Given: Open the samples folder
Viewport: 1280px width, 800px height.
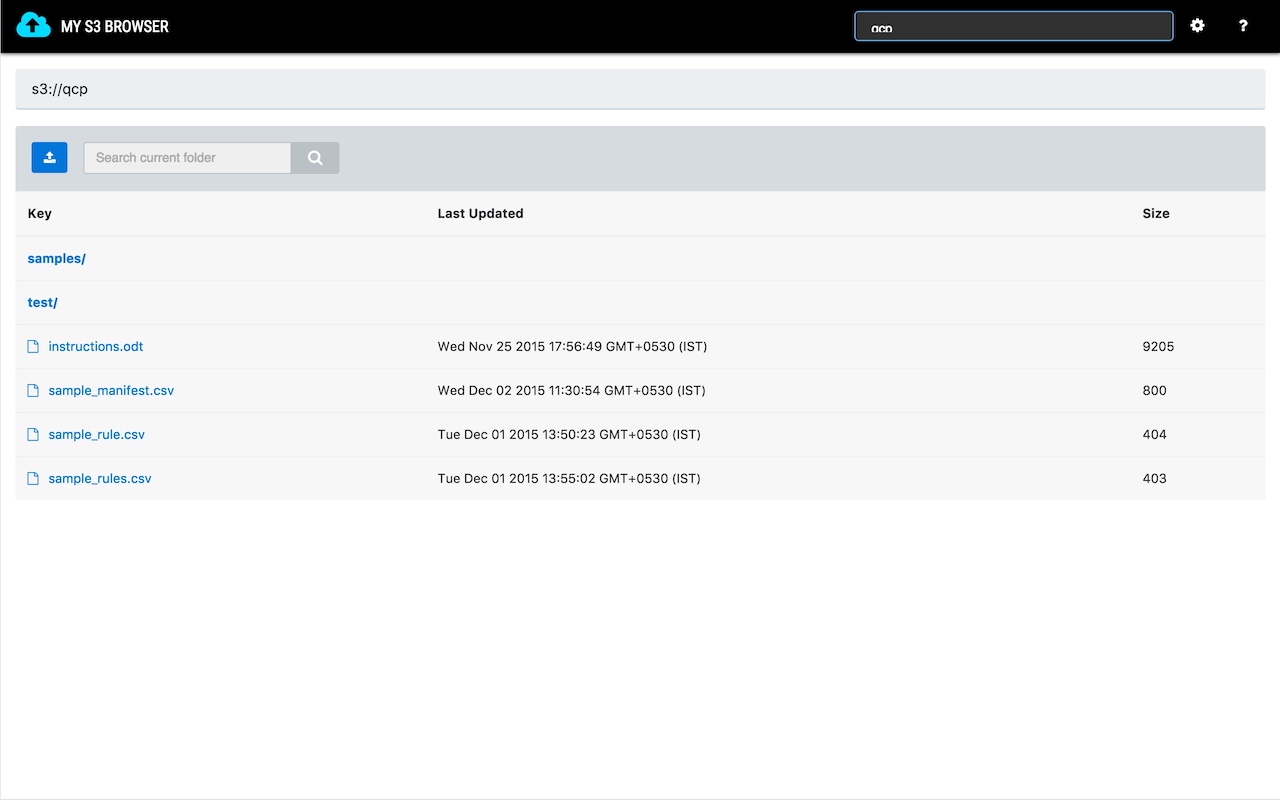Looking at the screenshot, I should coord(56,258).
